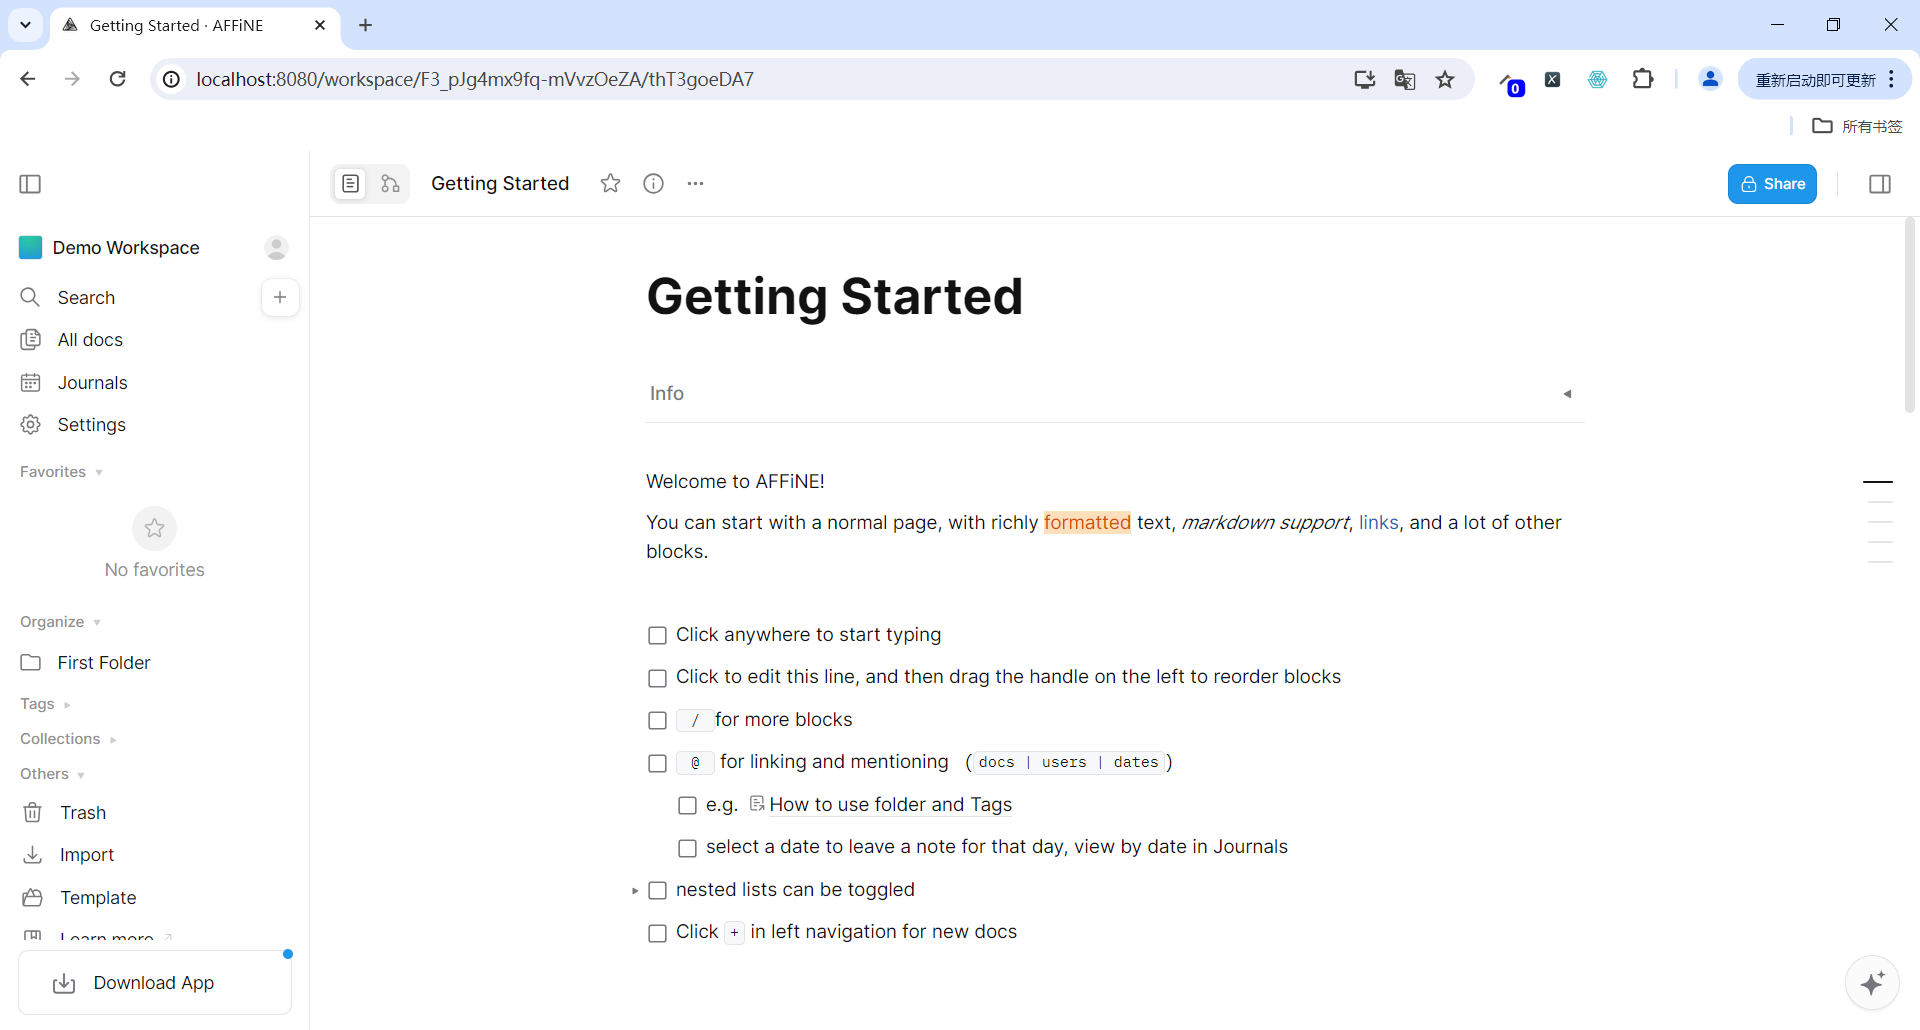Select page mode icon in header

[350, 184]
